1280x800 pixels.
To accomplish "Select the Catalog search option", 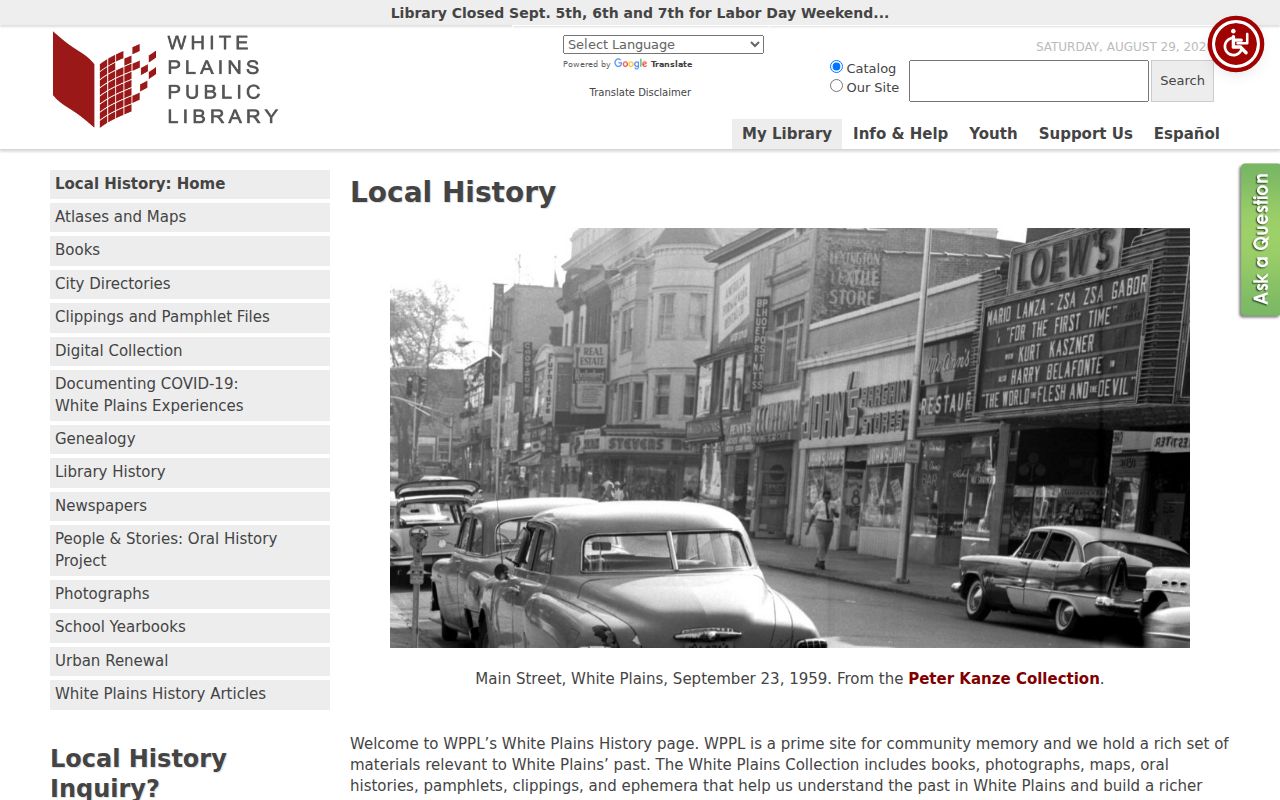I will point(837,67).
